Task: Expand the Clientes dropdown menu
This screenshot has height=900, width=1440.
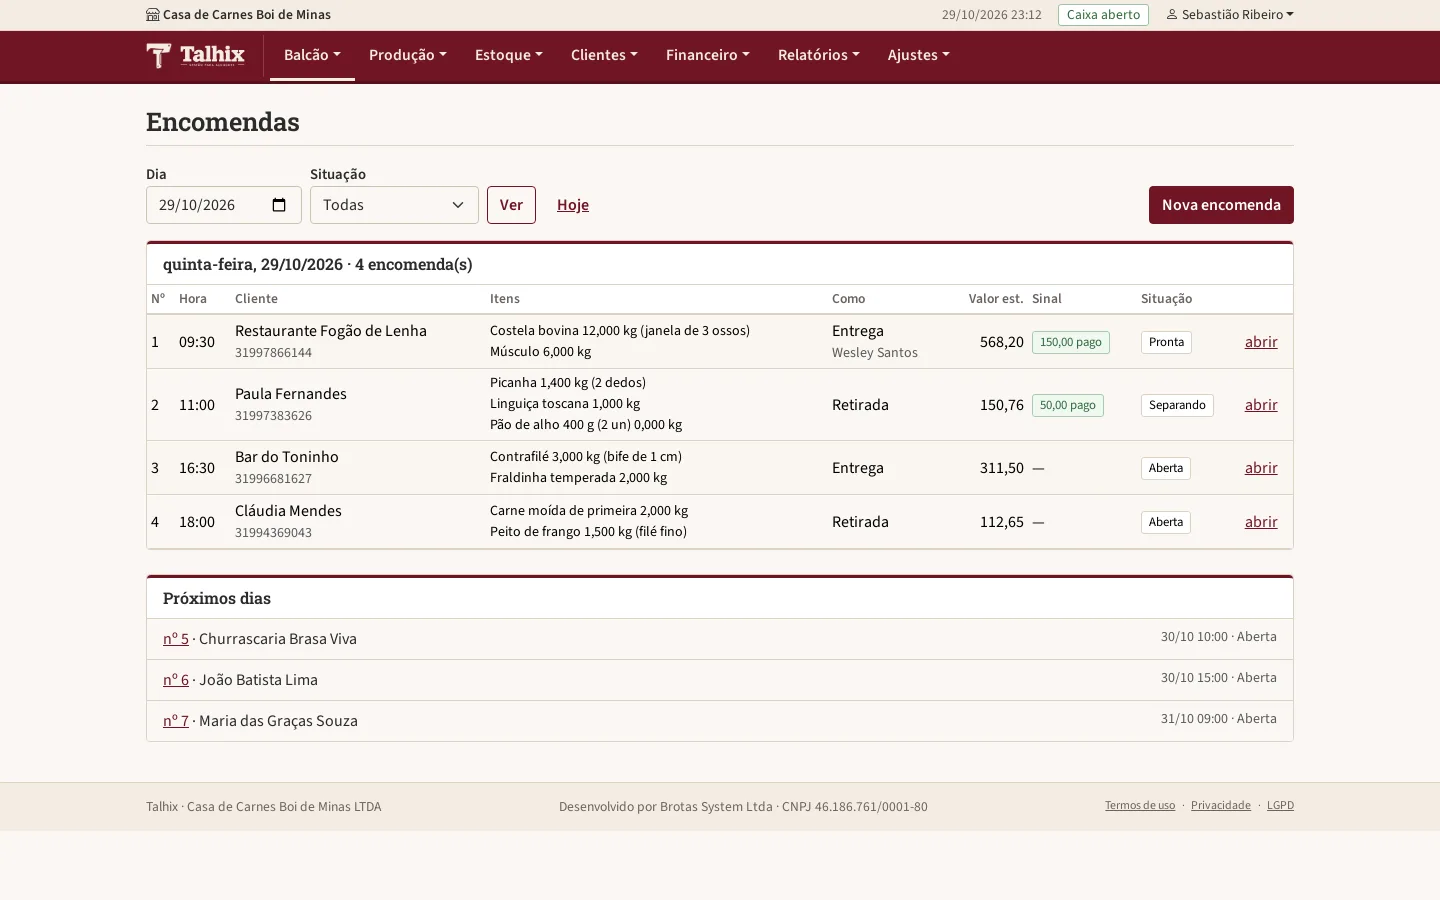Action: click(604, 55)
